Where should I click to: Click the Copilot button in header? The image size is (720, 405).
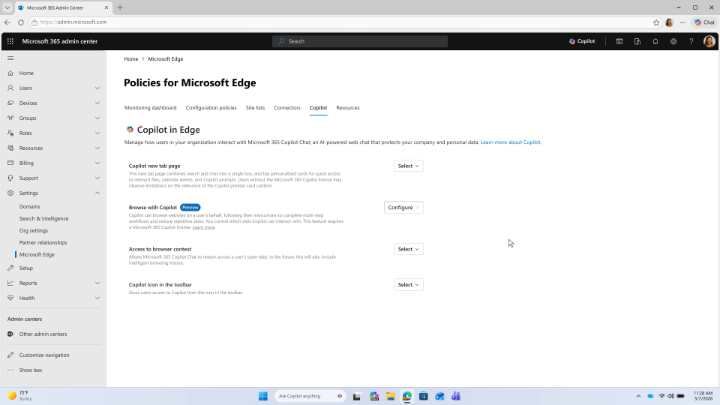coord(582,41)
